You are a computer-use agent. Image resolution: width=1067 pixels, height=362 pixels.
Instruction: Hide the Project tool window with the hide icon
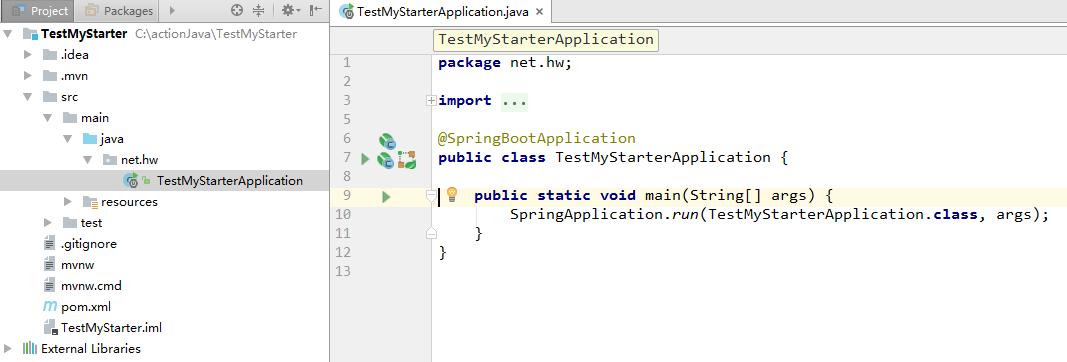(x=316, y=11)
